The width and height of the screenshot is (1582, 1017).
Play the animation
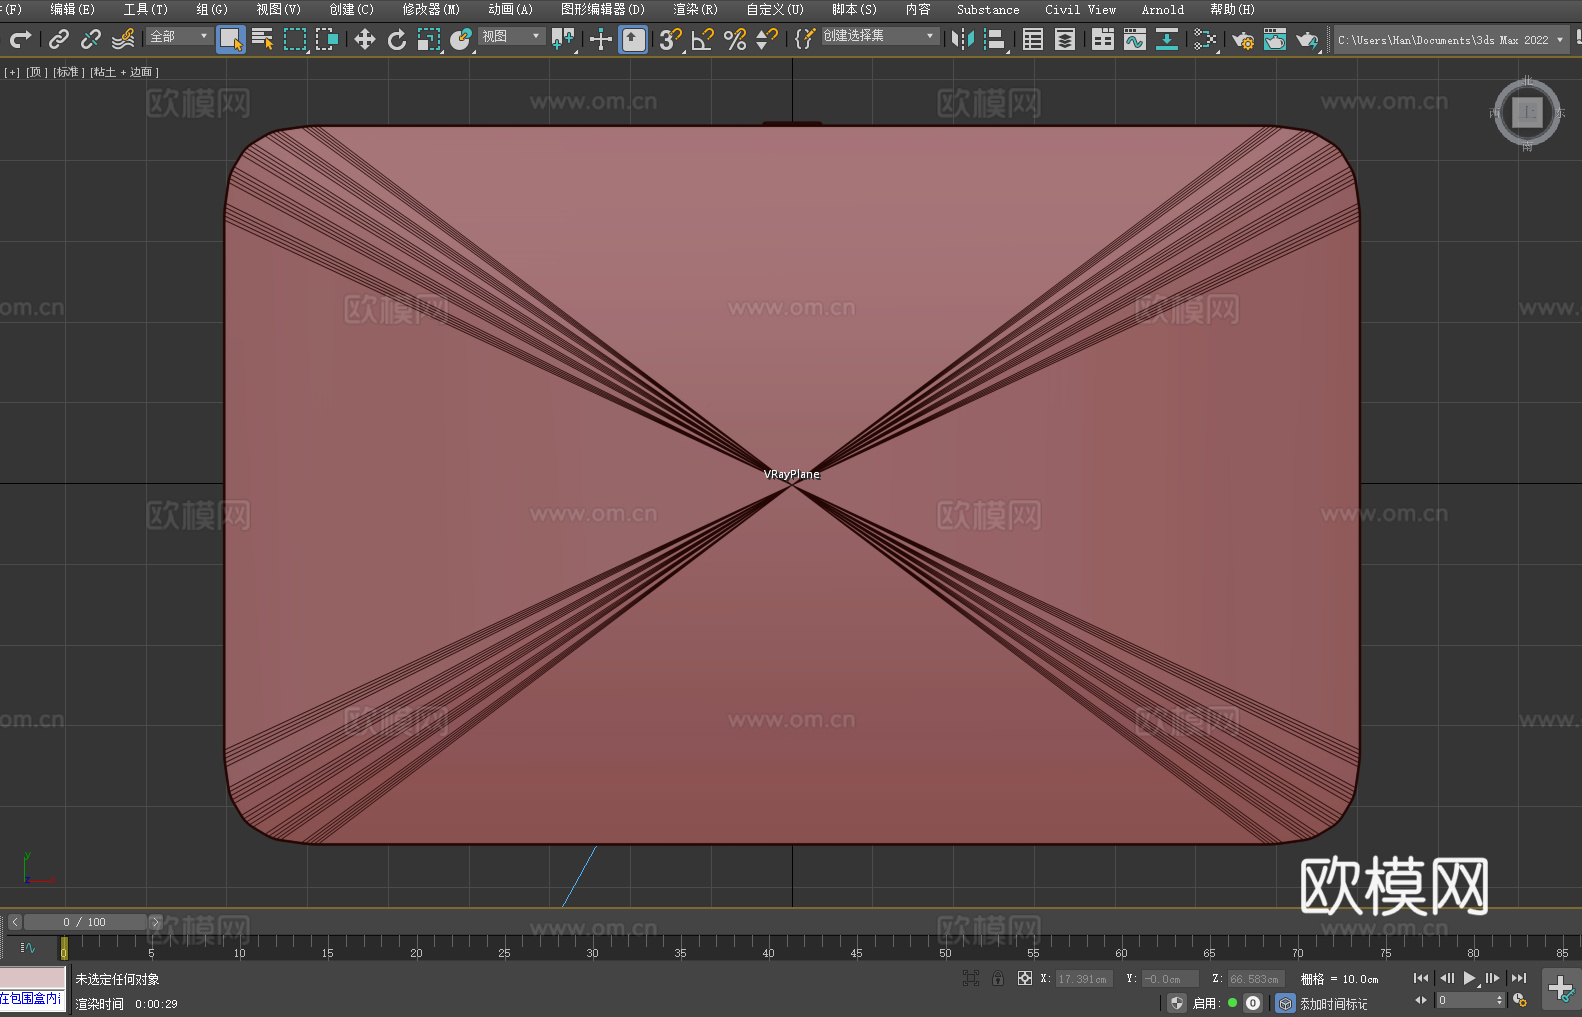[x=1469, y=978]
